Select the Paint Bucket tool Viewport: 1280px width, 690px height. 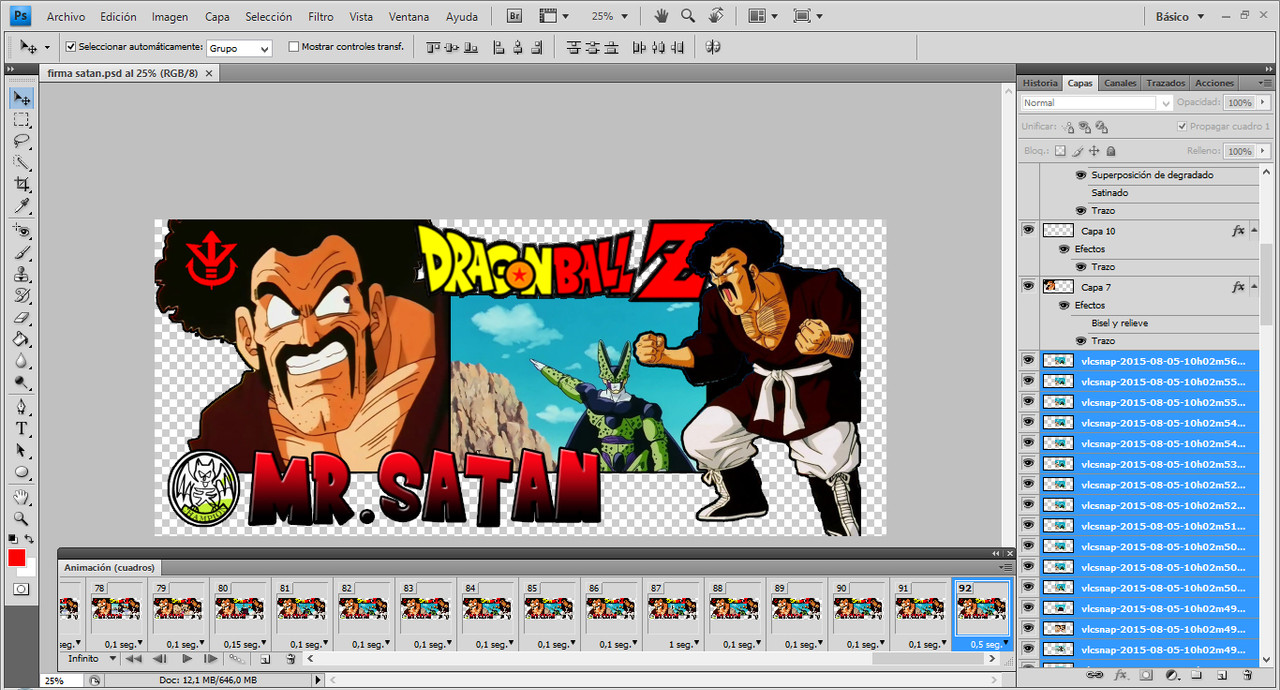tap(21, 339)
